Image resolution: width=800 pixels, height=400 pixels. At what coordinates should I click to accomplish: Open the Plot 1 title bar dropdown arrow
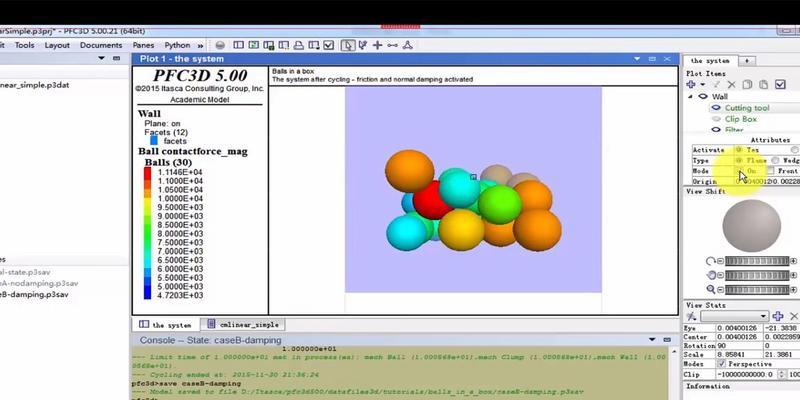pyautogui.click(x=637, y=59)
